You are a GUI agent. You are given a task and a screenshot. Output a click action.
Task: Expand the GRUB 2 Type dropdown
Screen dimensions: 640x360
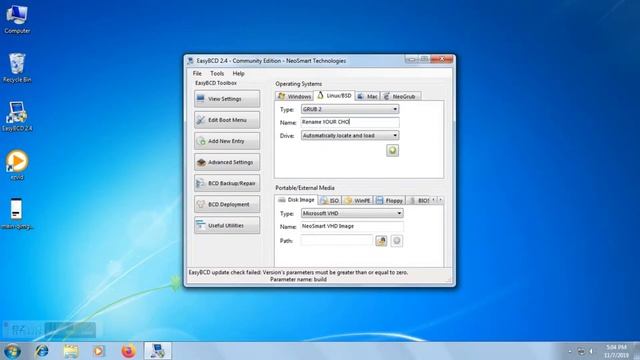coord(350,109)
